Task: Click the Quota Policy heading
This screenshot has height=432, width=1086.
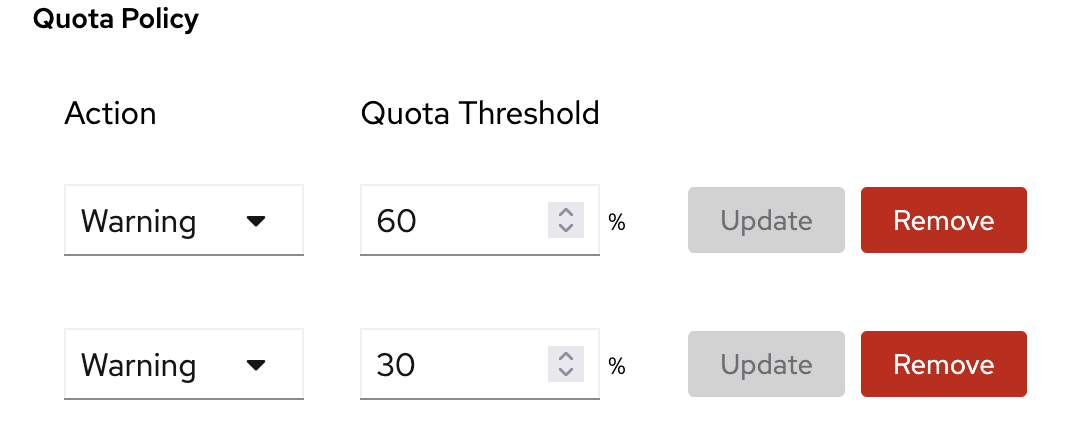Action: tap(116, 19)
